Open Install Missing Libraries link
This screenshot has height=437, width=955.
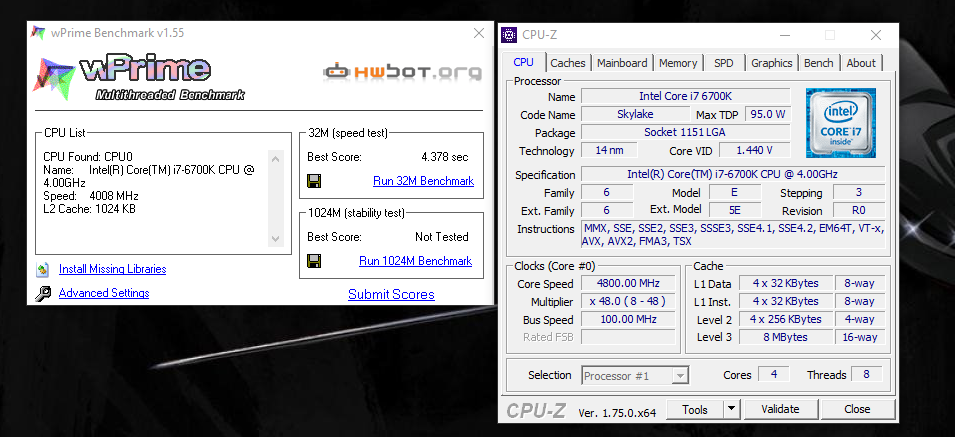(113, 269)
